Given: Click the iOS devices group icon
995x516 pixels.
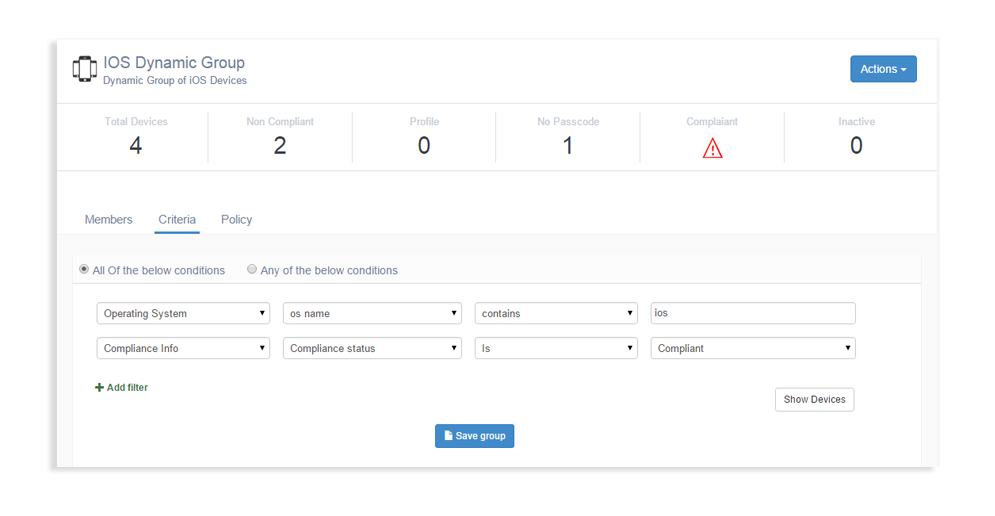Looking at the screenshot, I should (x=84, y=69).
